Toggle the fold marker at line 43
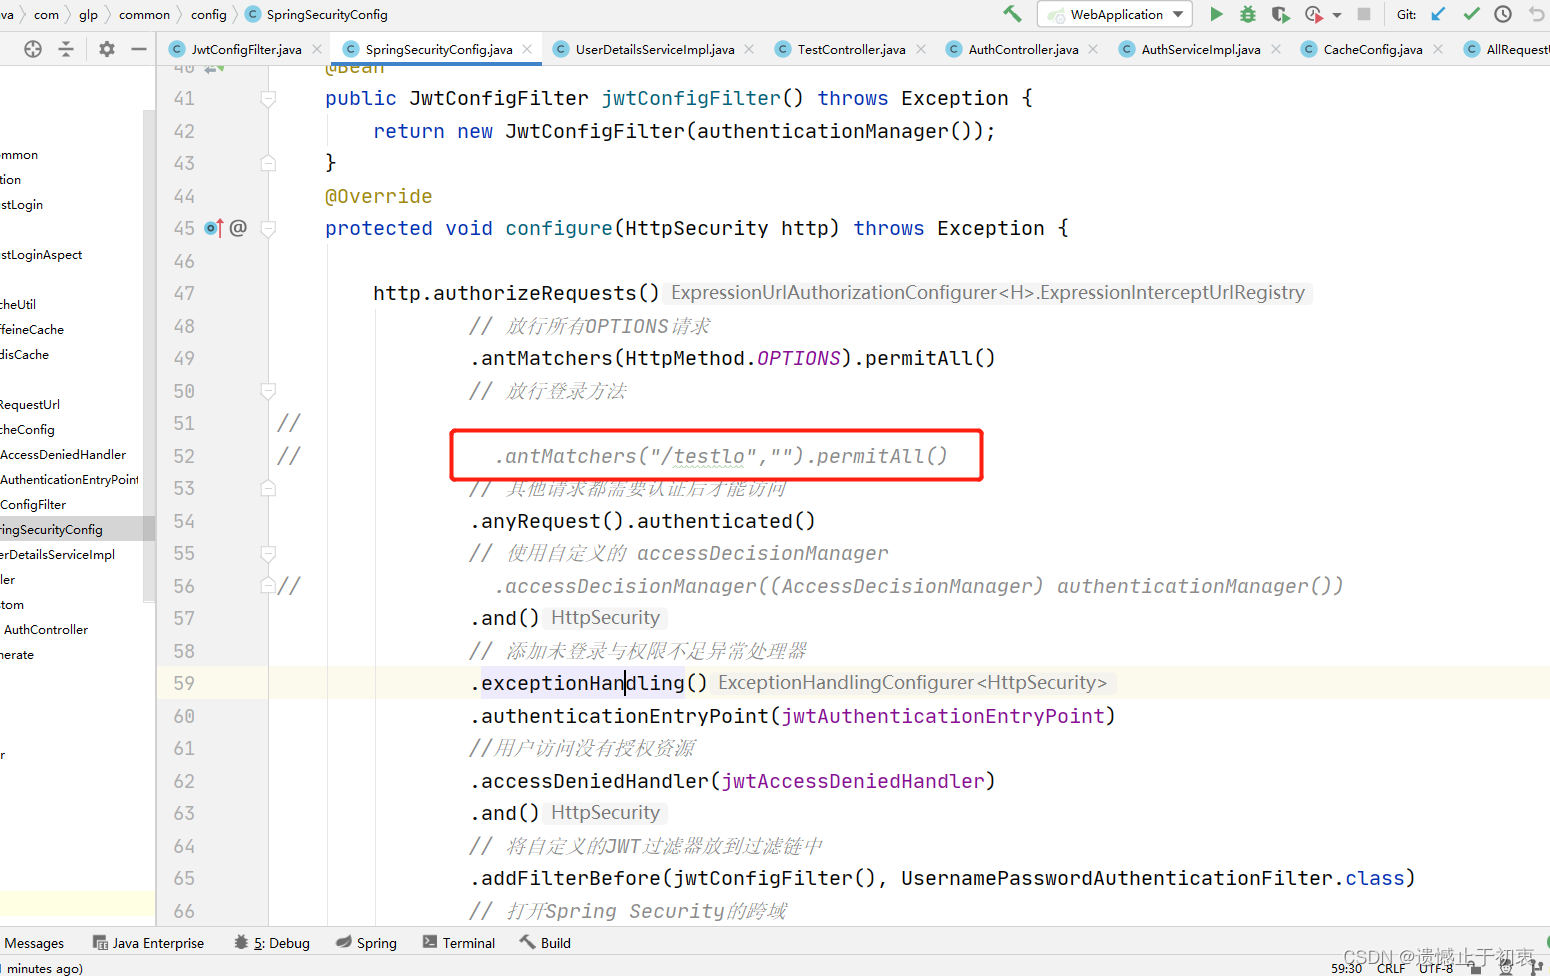 pos(268,163)
